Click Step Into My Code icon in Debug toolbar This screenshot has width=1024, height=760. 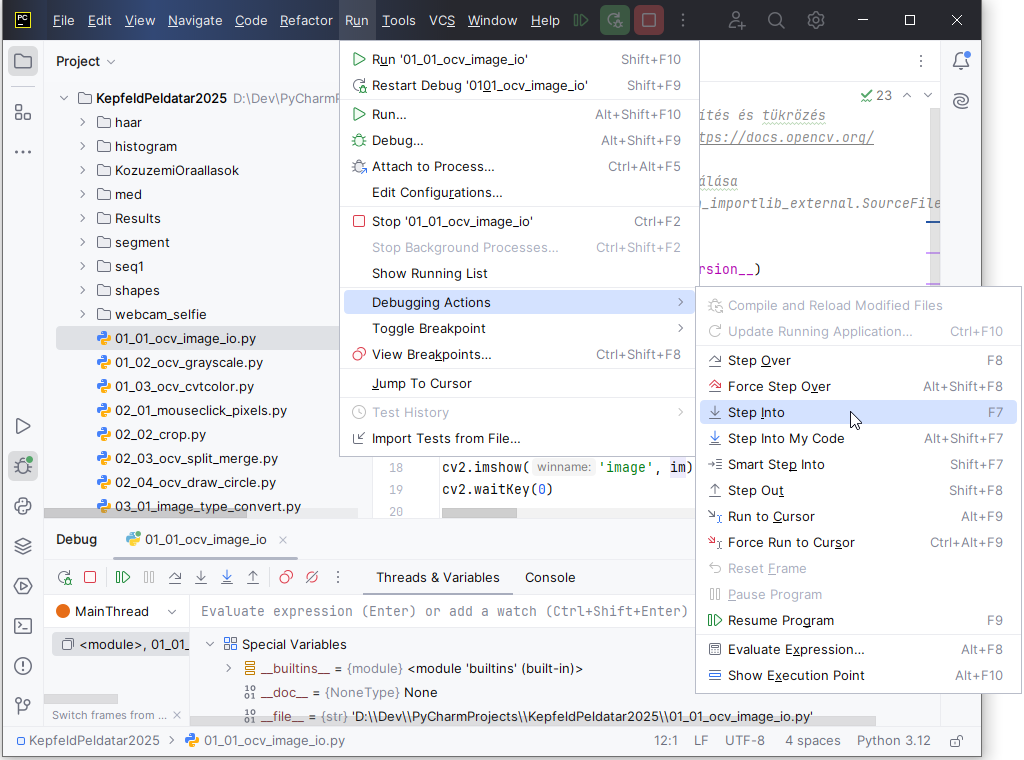(227, 577)
